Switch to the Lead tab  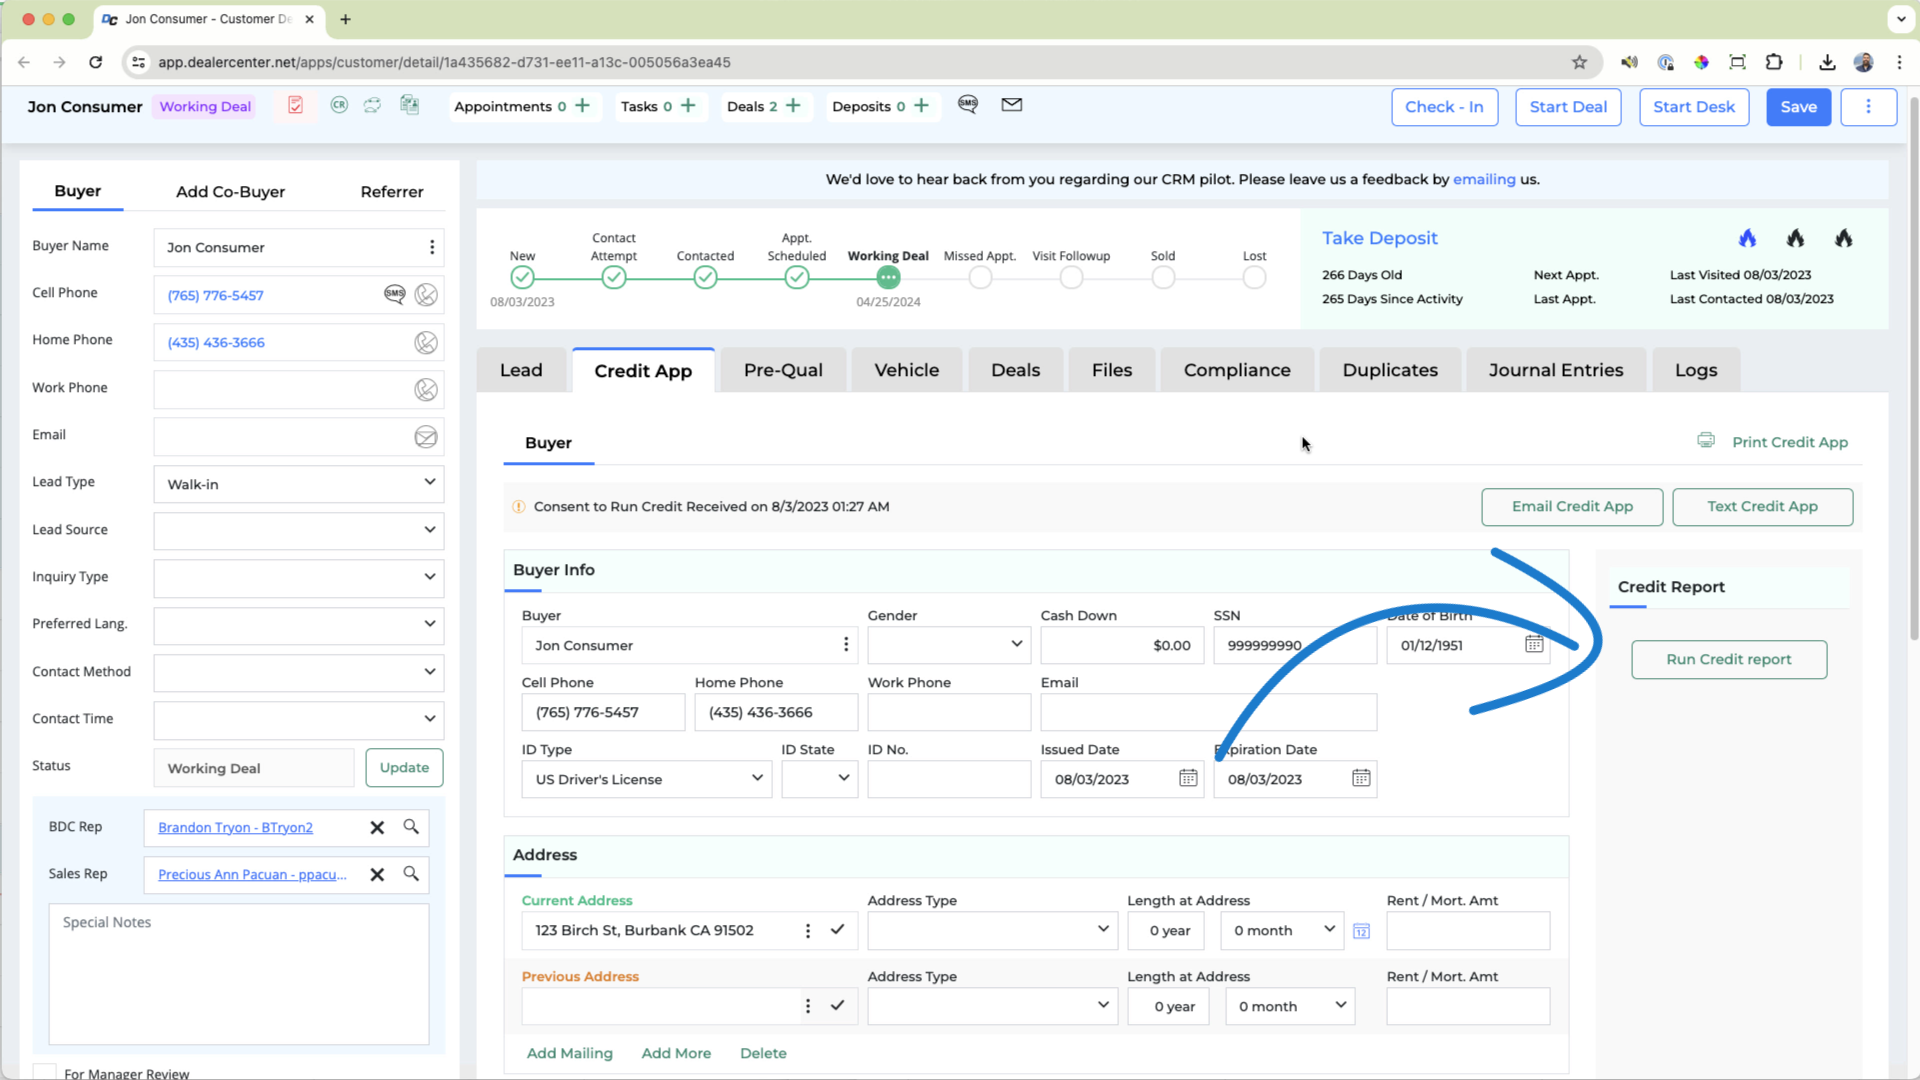click(x=521, y=370)
